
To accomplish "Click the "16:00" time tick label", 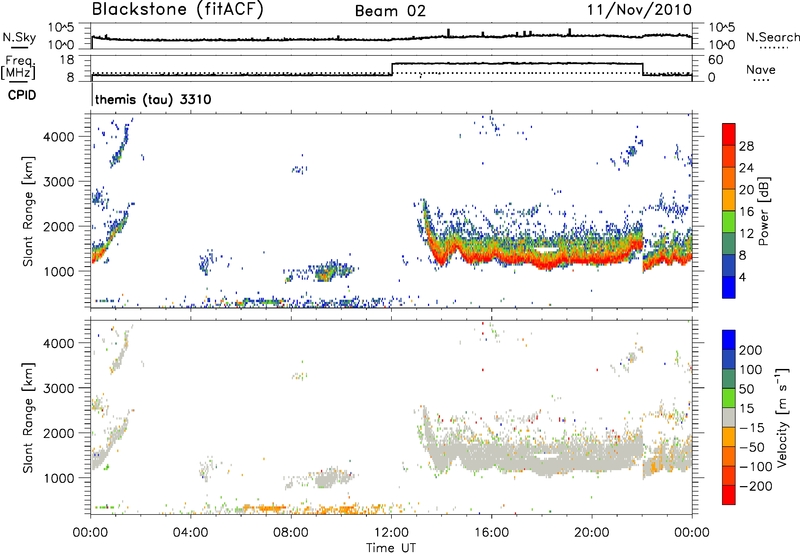I will click(491, 533).
